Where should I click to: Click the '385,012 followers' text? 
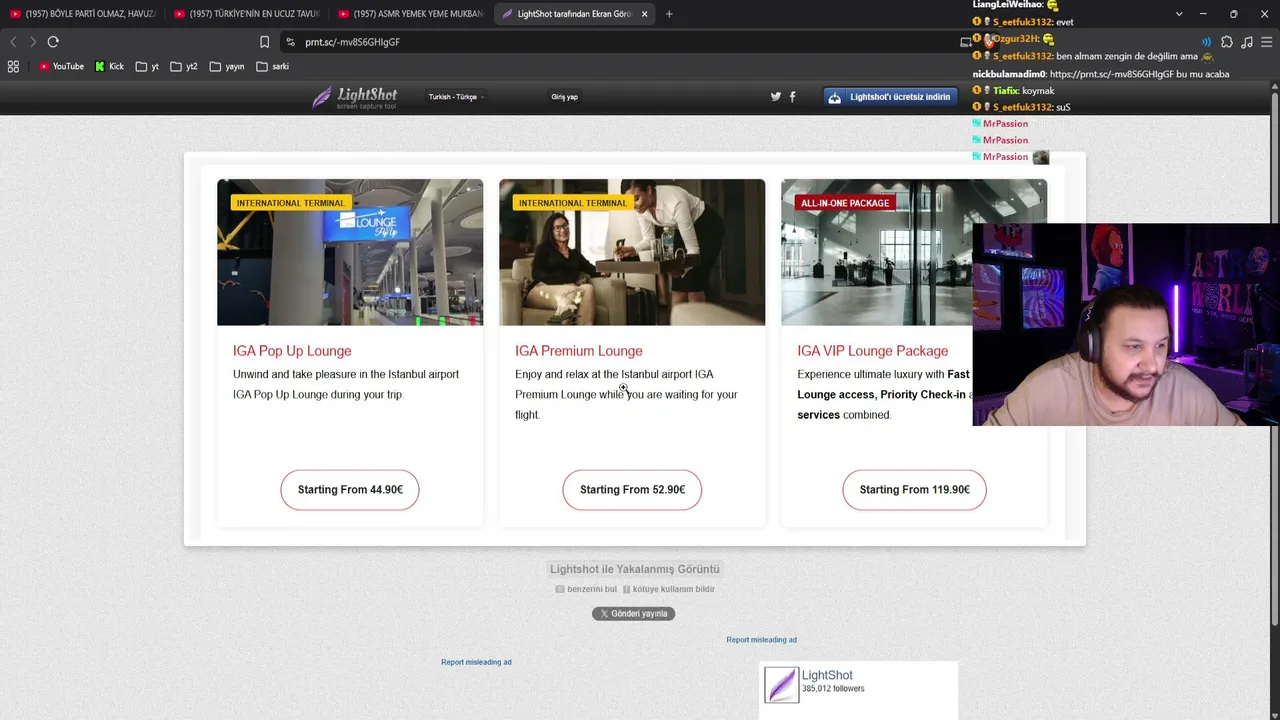[833, 689]
